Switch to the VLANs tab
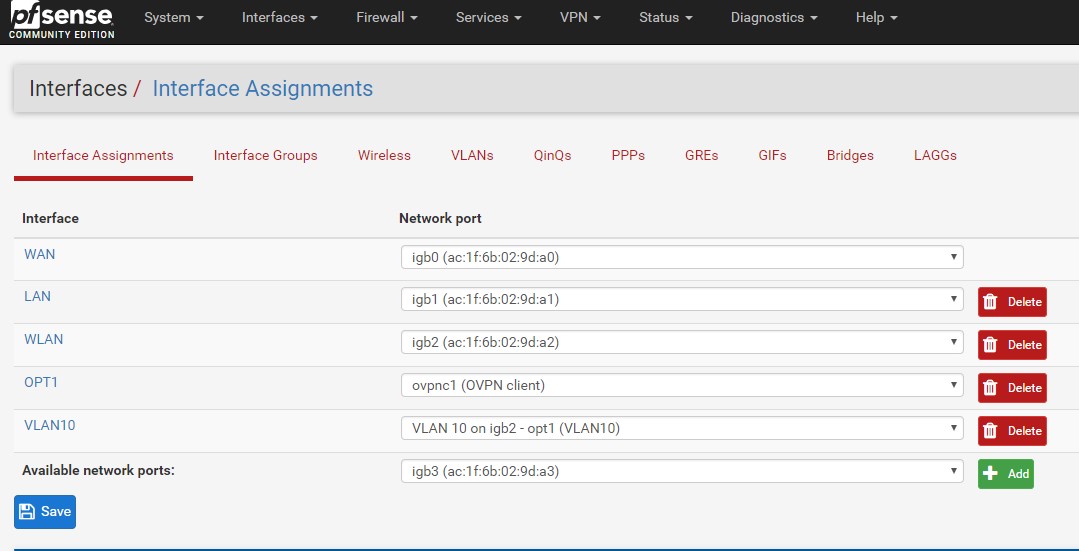Viewport: 1079px width, 551px height. point(472,155)
